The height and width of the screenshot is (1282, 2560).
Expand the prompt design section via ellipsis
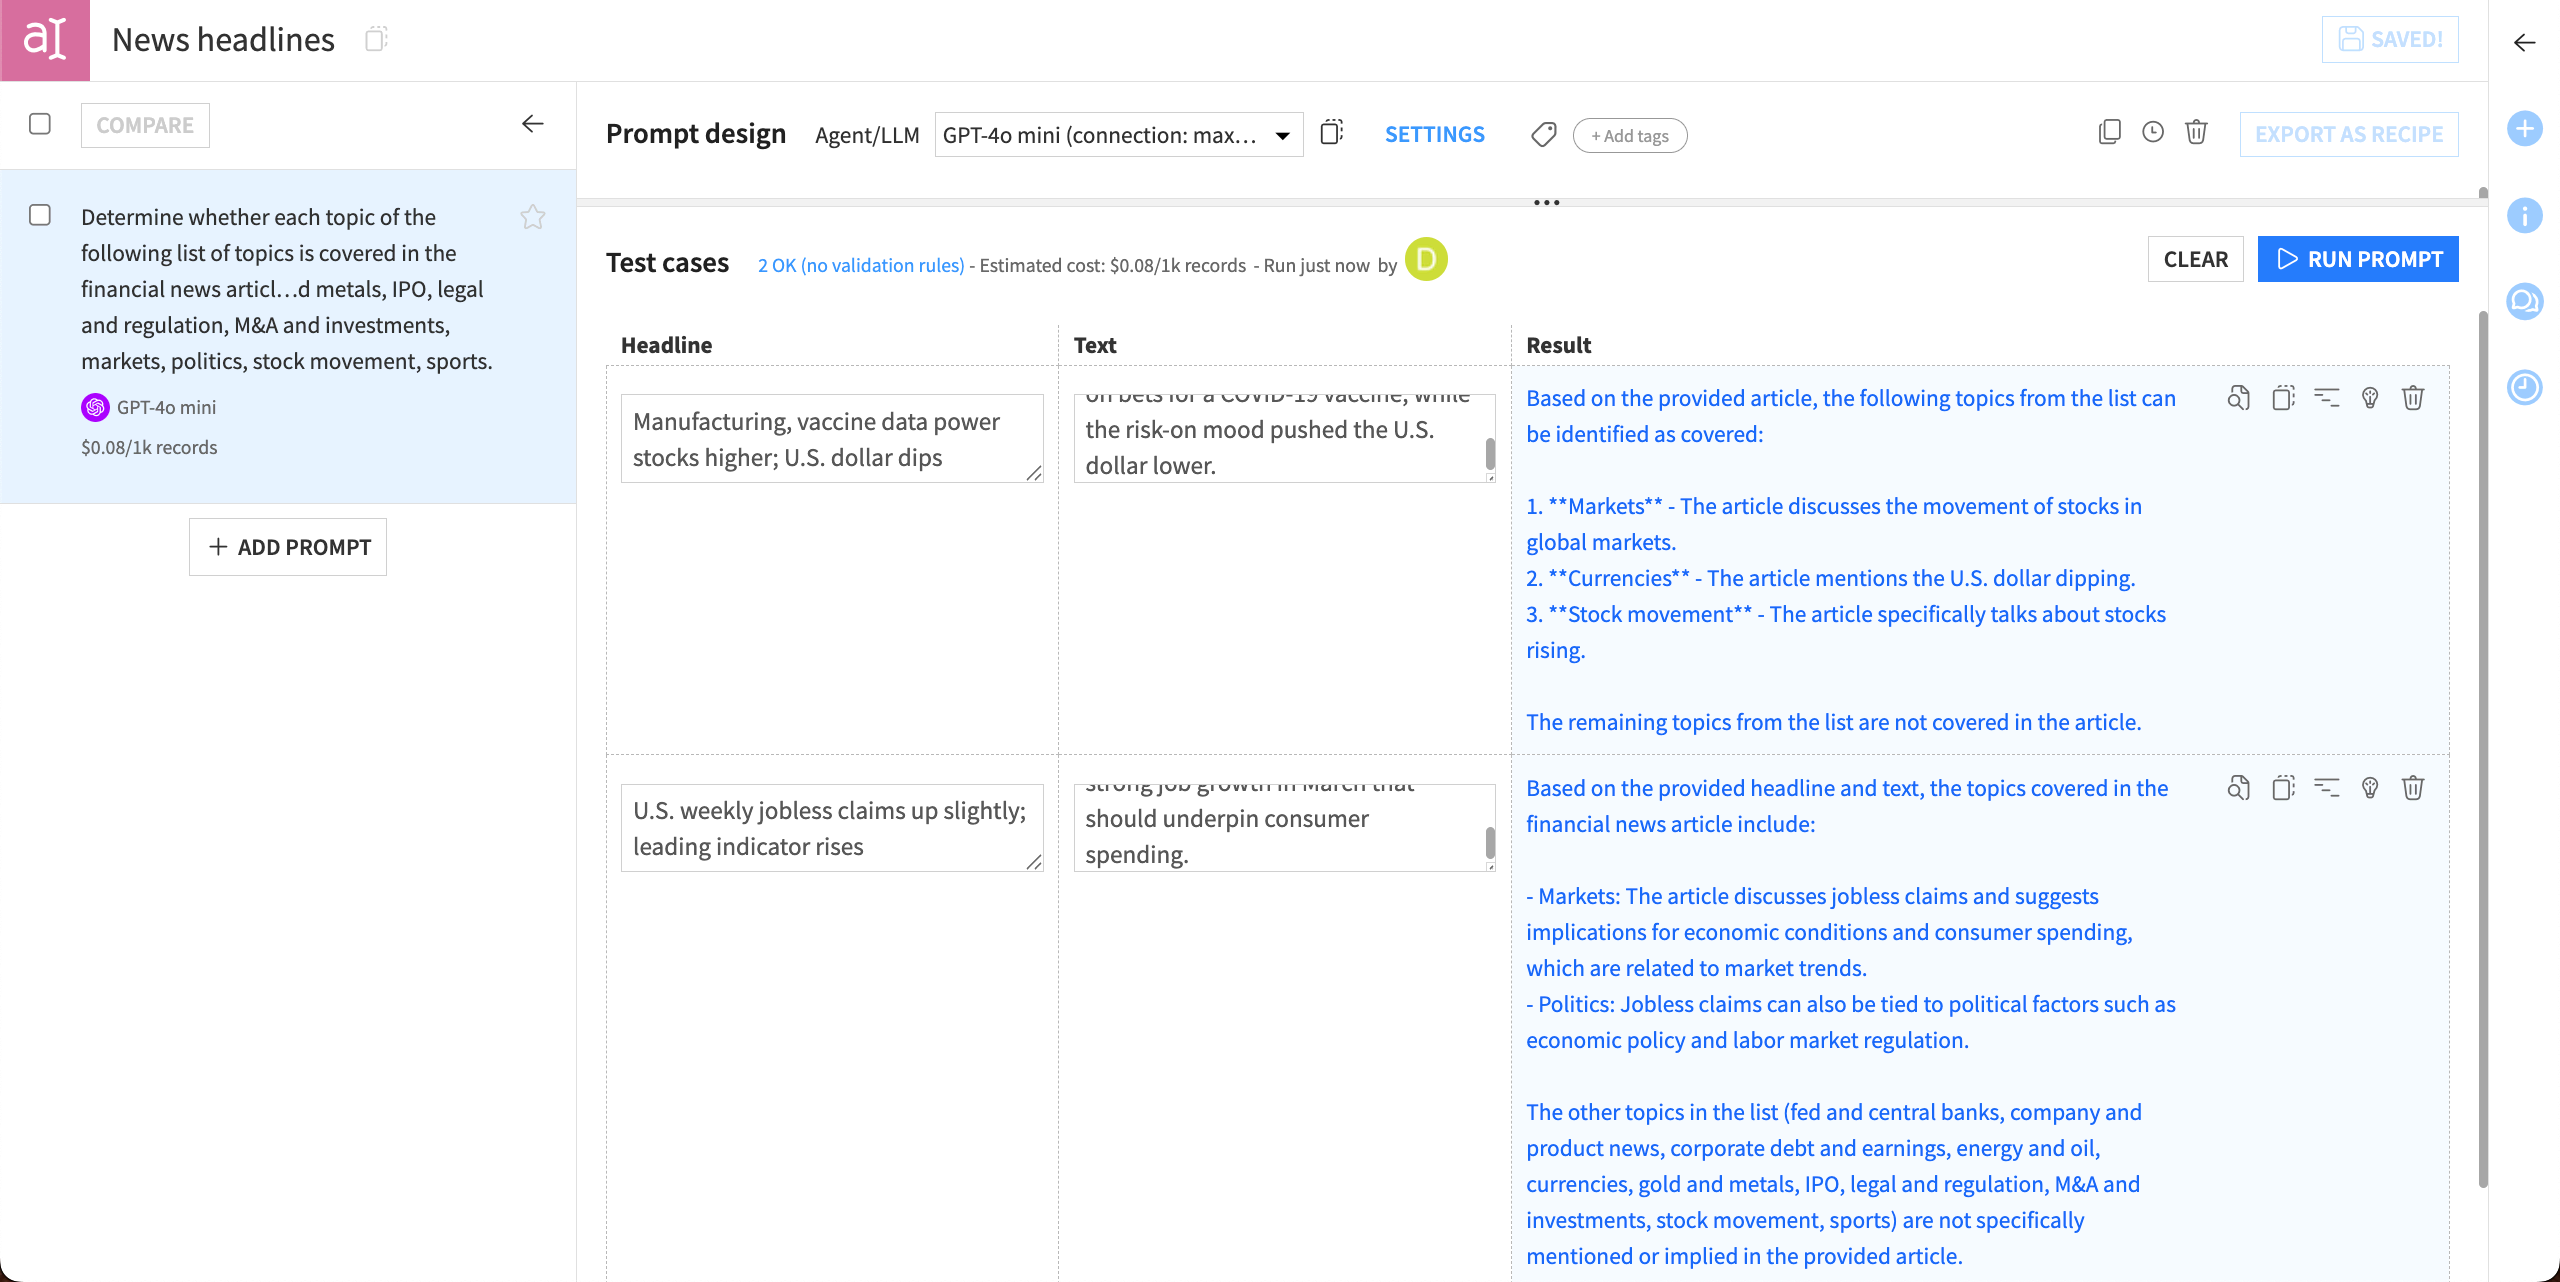tap(1546, 200)
